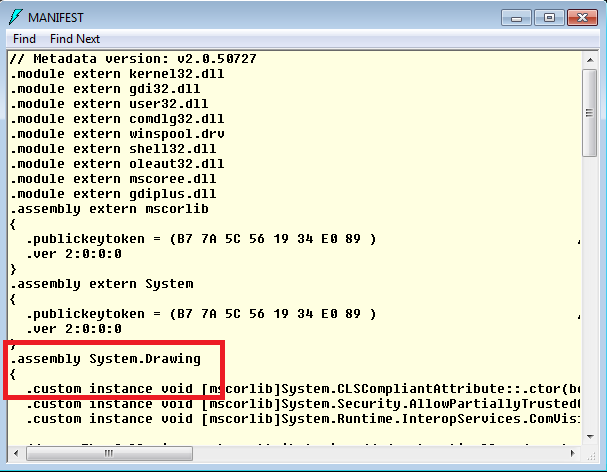Image resolution: width=607 pixels, height=472 pixels.
Task: Click the vertical scrollbar track below the thumb
Action: tap(592, 300)
